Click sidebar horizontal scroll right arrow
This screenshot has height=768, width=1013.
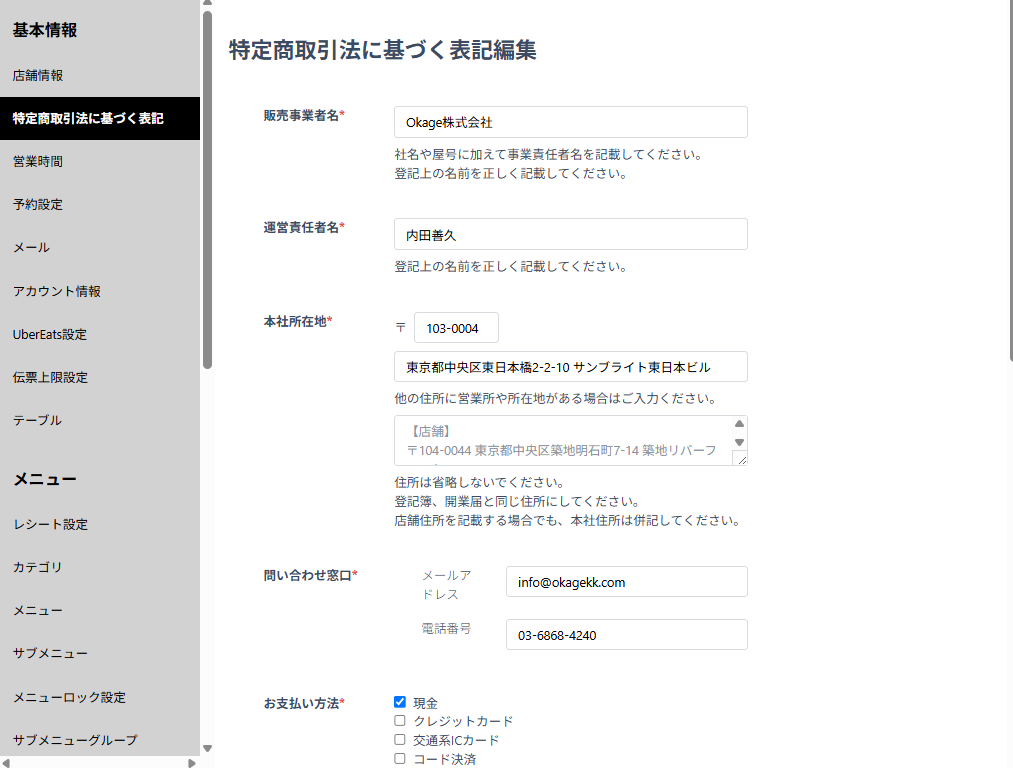point(194,762)
